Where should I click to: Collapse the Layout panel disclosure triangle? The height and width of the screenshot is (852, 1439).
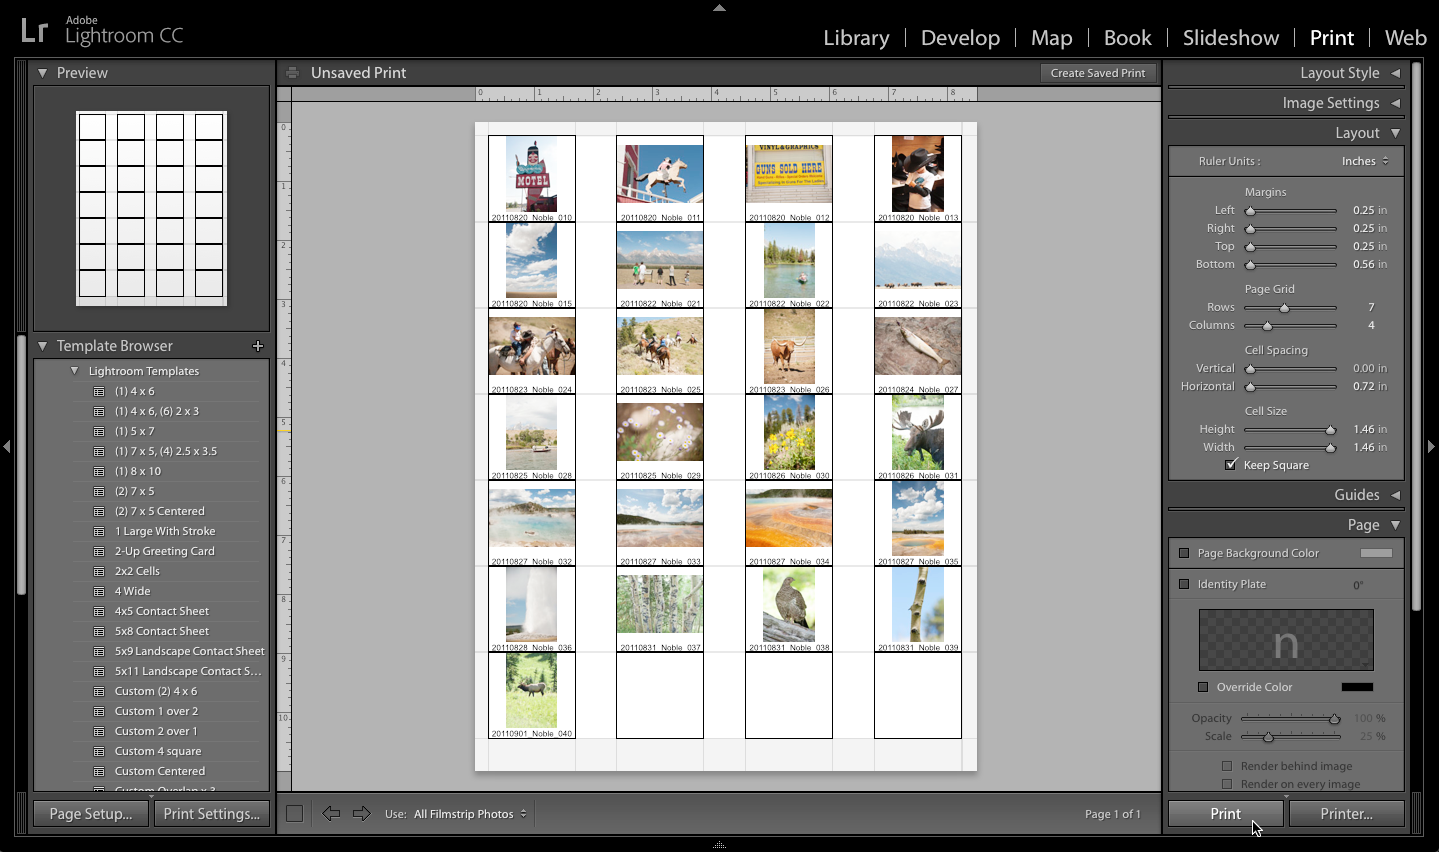(x=1397, y=132)
